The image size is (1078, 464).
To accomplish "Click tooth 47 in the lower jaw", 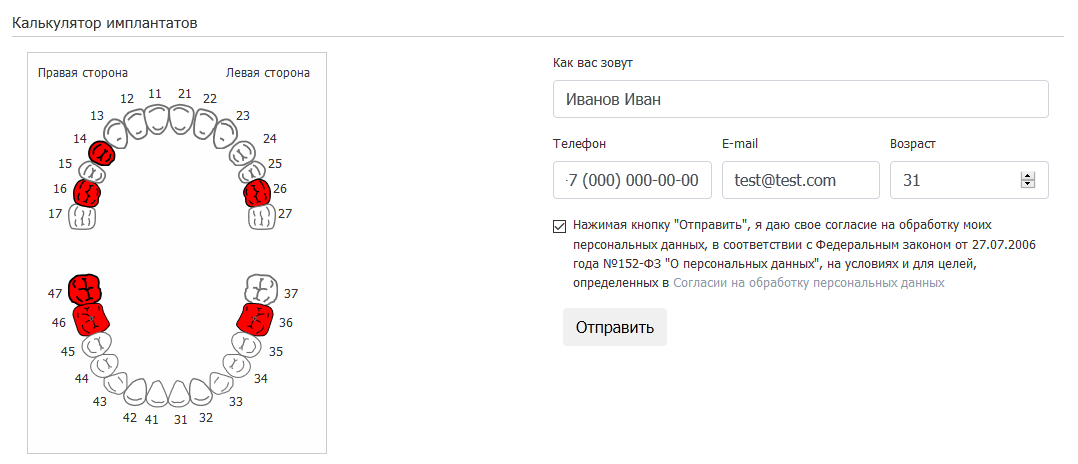I will coord(84,290).
